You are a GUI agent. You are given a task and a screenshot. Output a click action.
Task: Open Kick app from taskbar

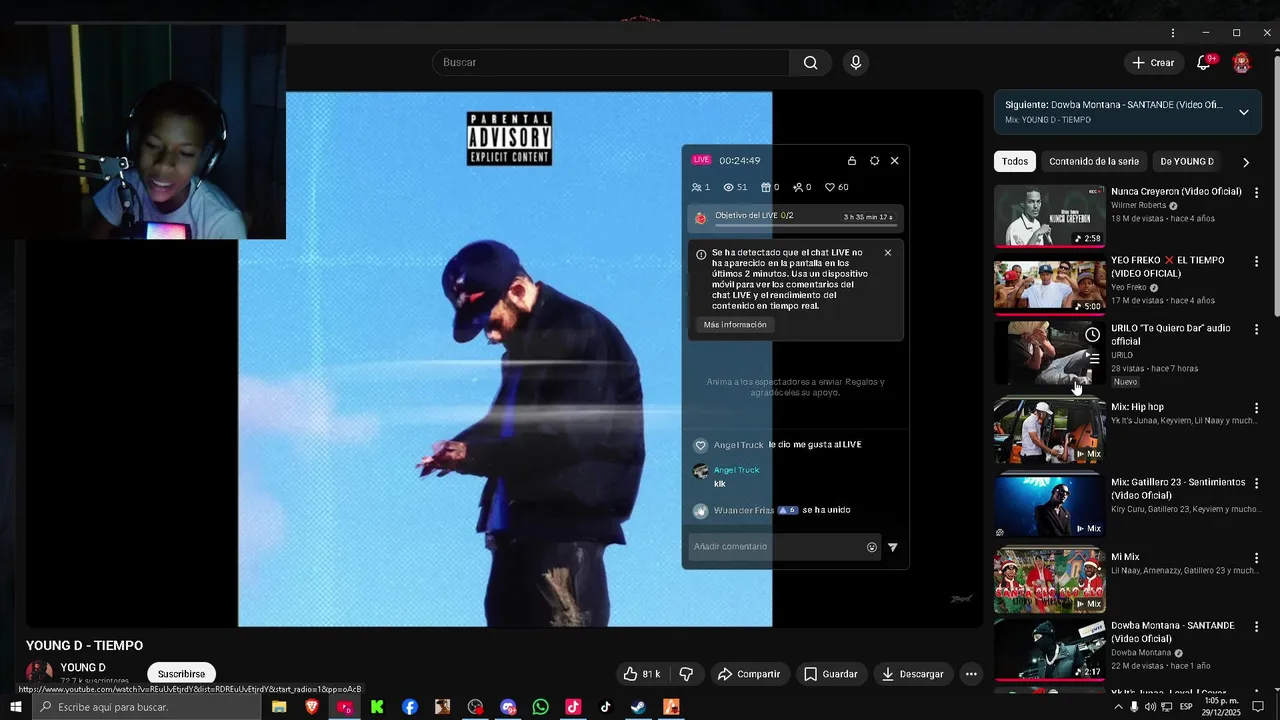(377, 707)
